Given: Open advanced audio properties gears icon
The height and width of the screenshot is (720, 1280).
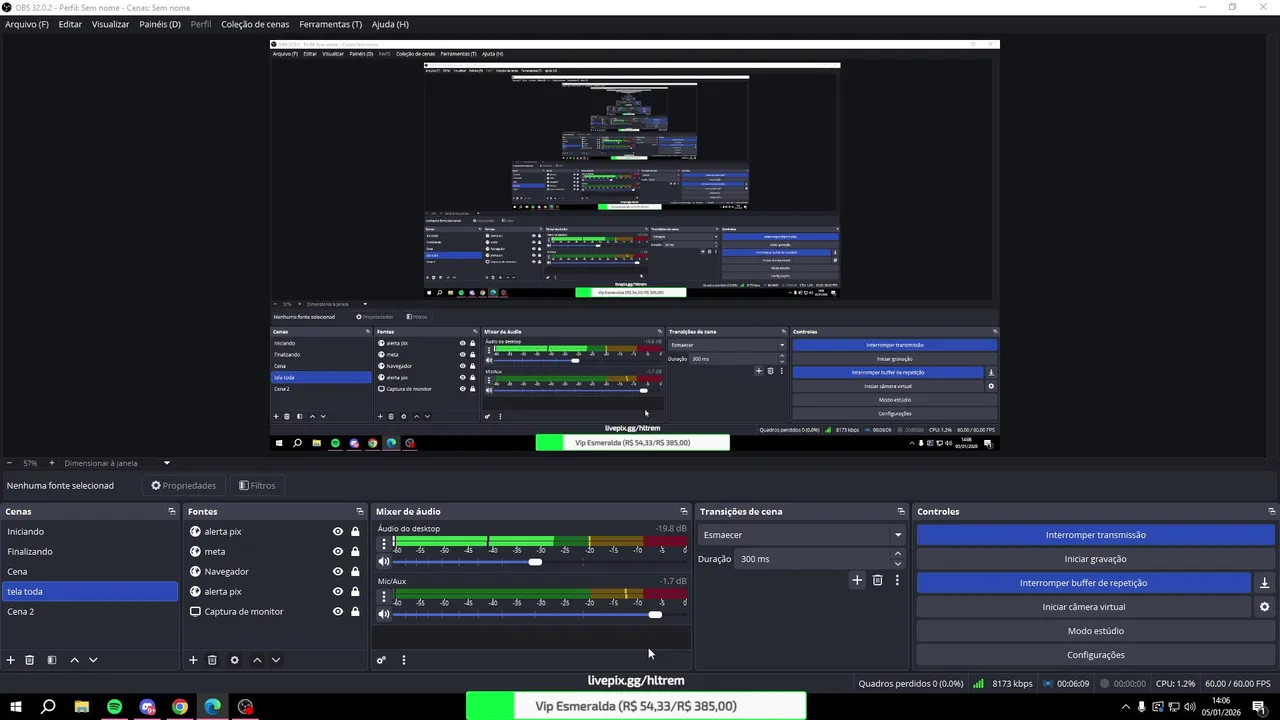Looking at the screenshot, I should point(381,660).
